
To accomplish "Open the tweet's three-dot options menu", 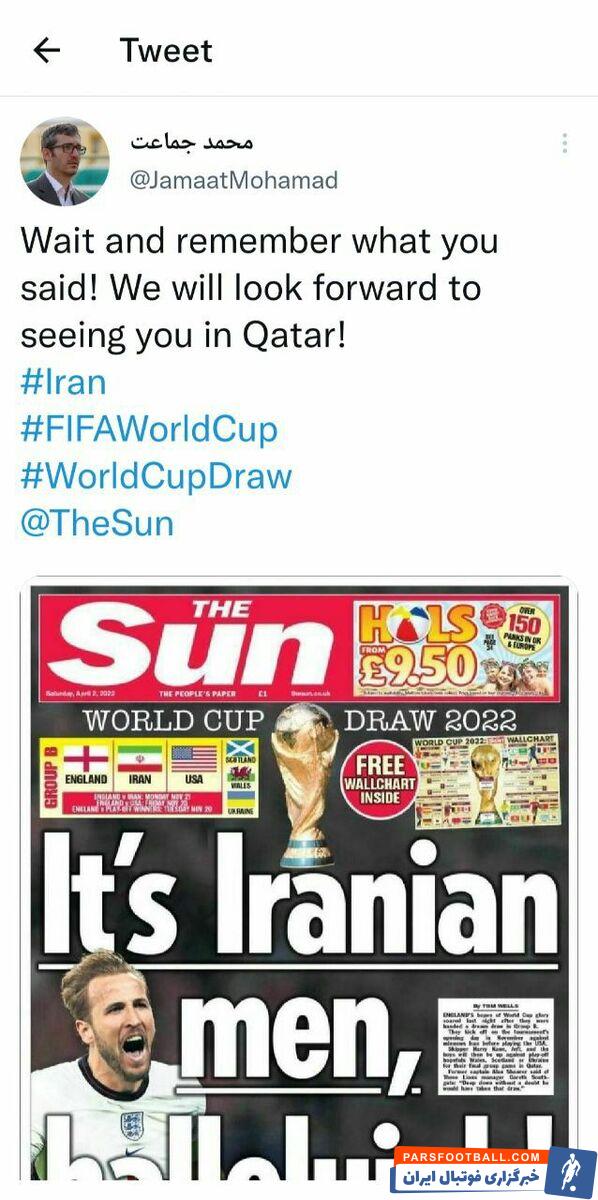I will tap(564, 144).
